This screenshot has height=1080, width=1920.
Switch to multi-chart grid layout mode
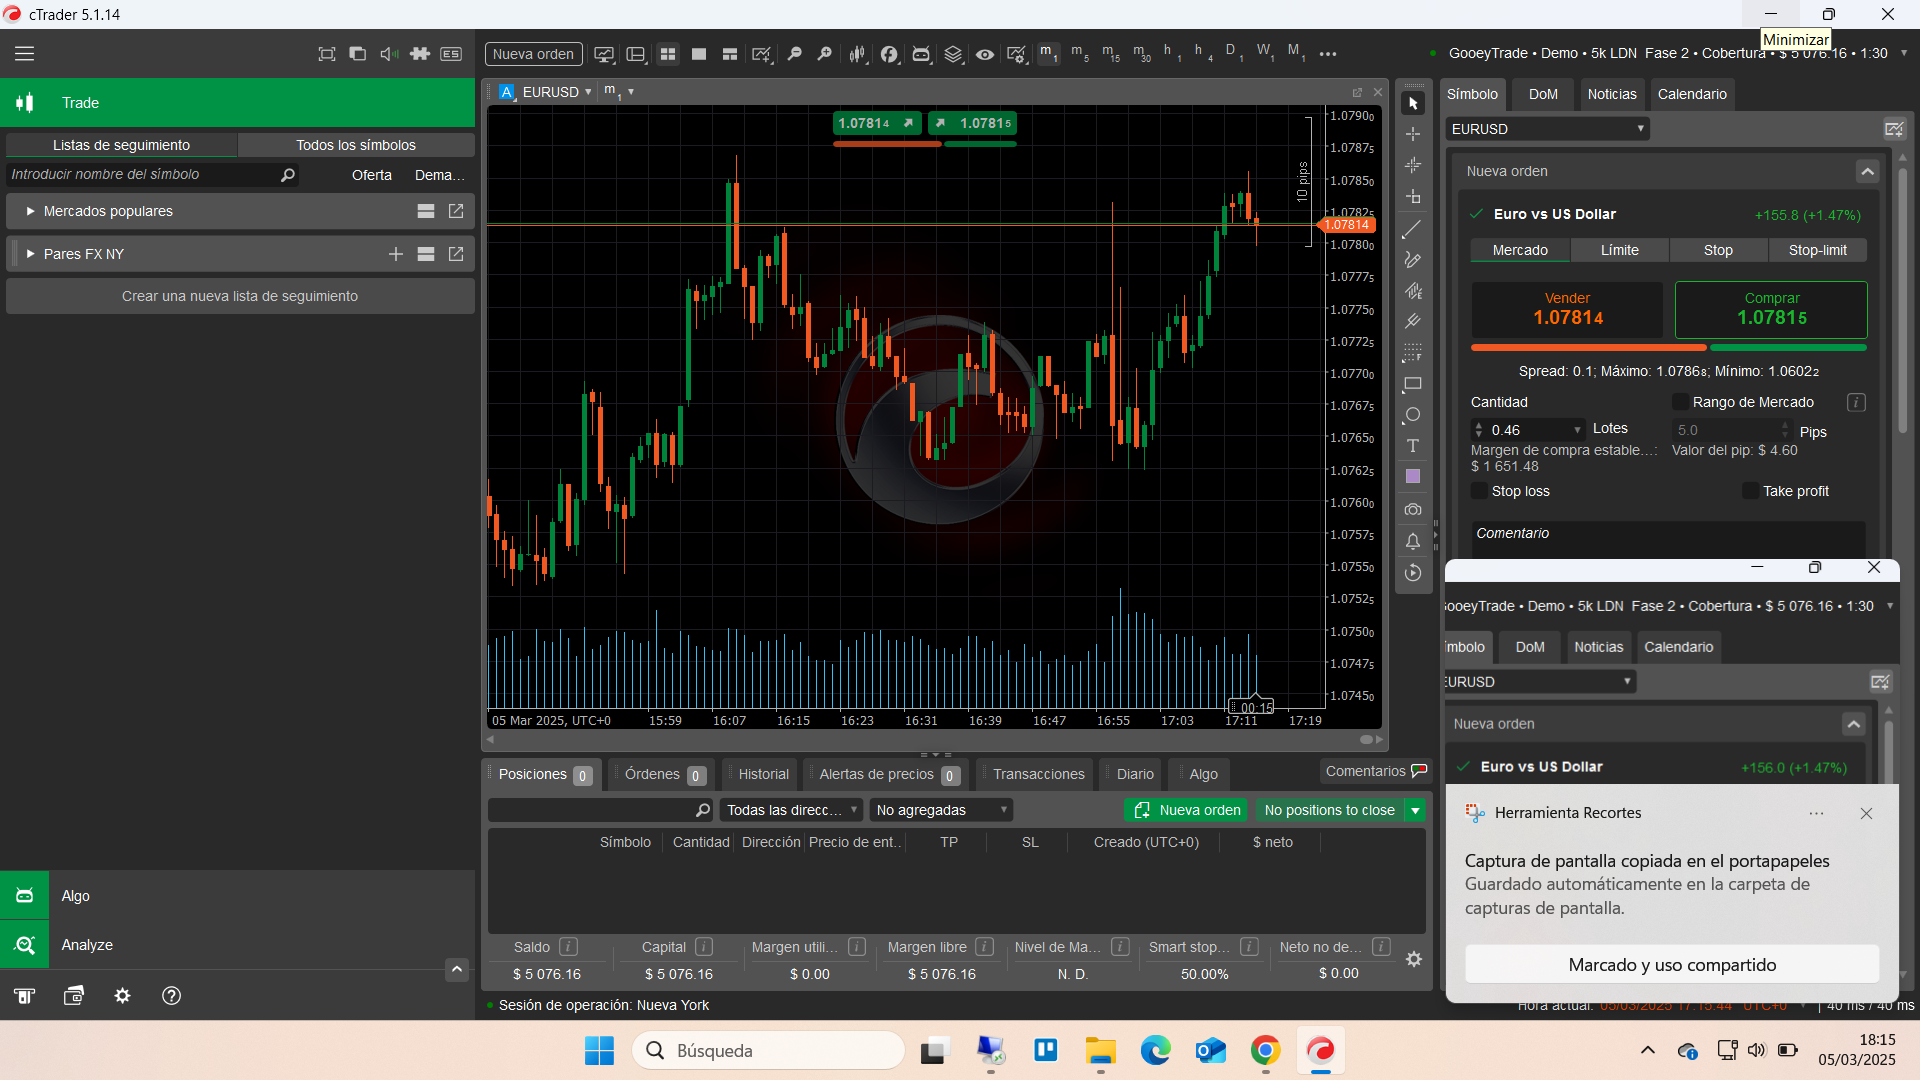(x=668, y=54)
